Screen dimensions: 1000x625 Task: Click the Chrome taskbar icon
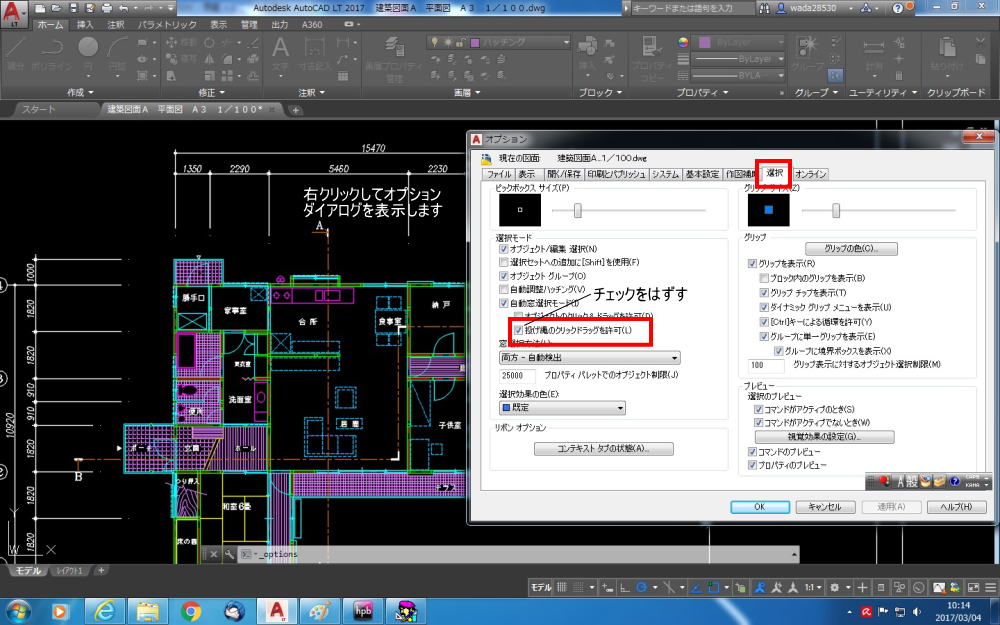[191, 611]
